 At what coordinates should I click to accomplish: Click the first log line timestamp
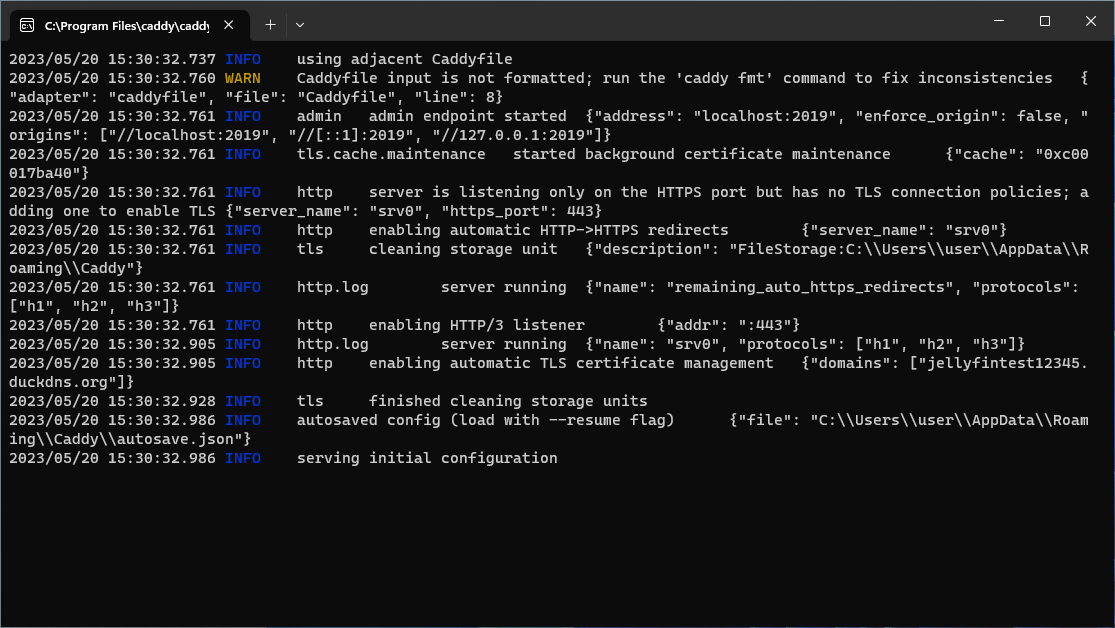pyautogui.click(x=110, y=58)
